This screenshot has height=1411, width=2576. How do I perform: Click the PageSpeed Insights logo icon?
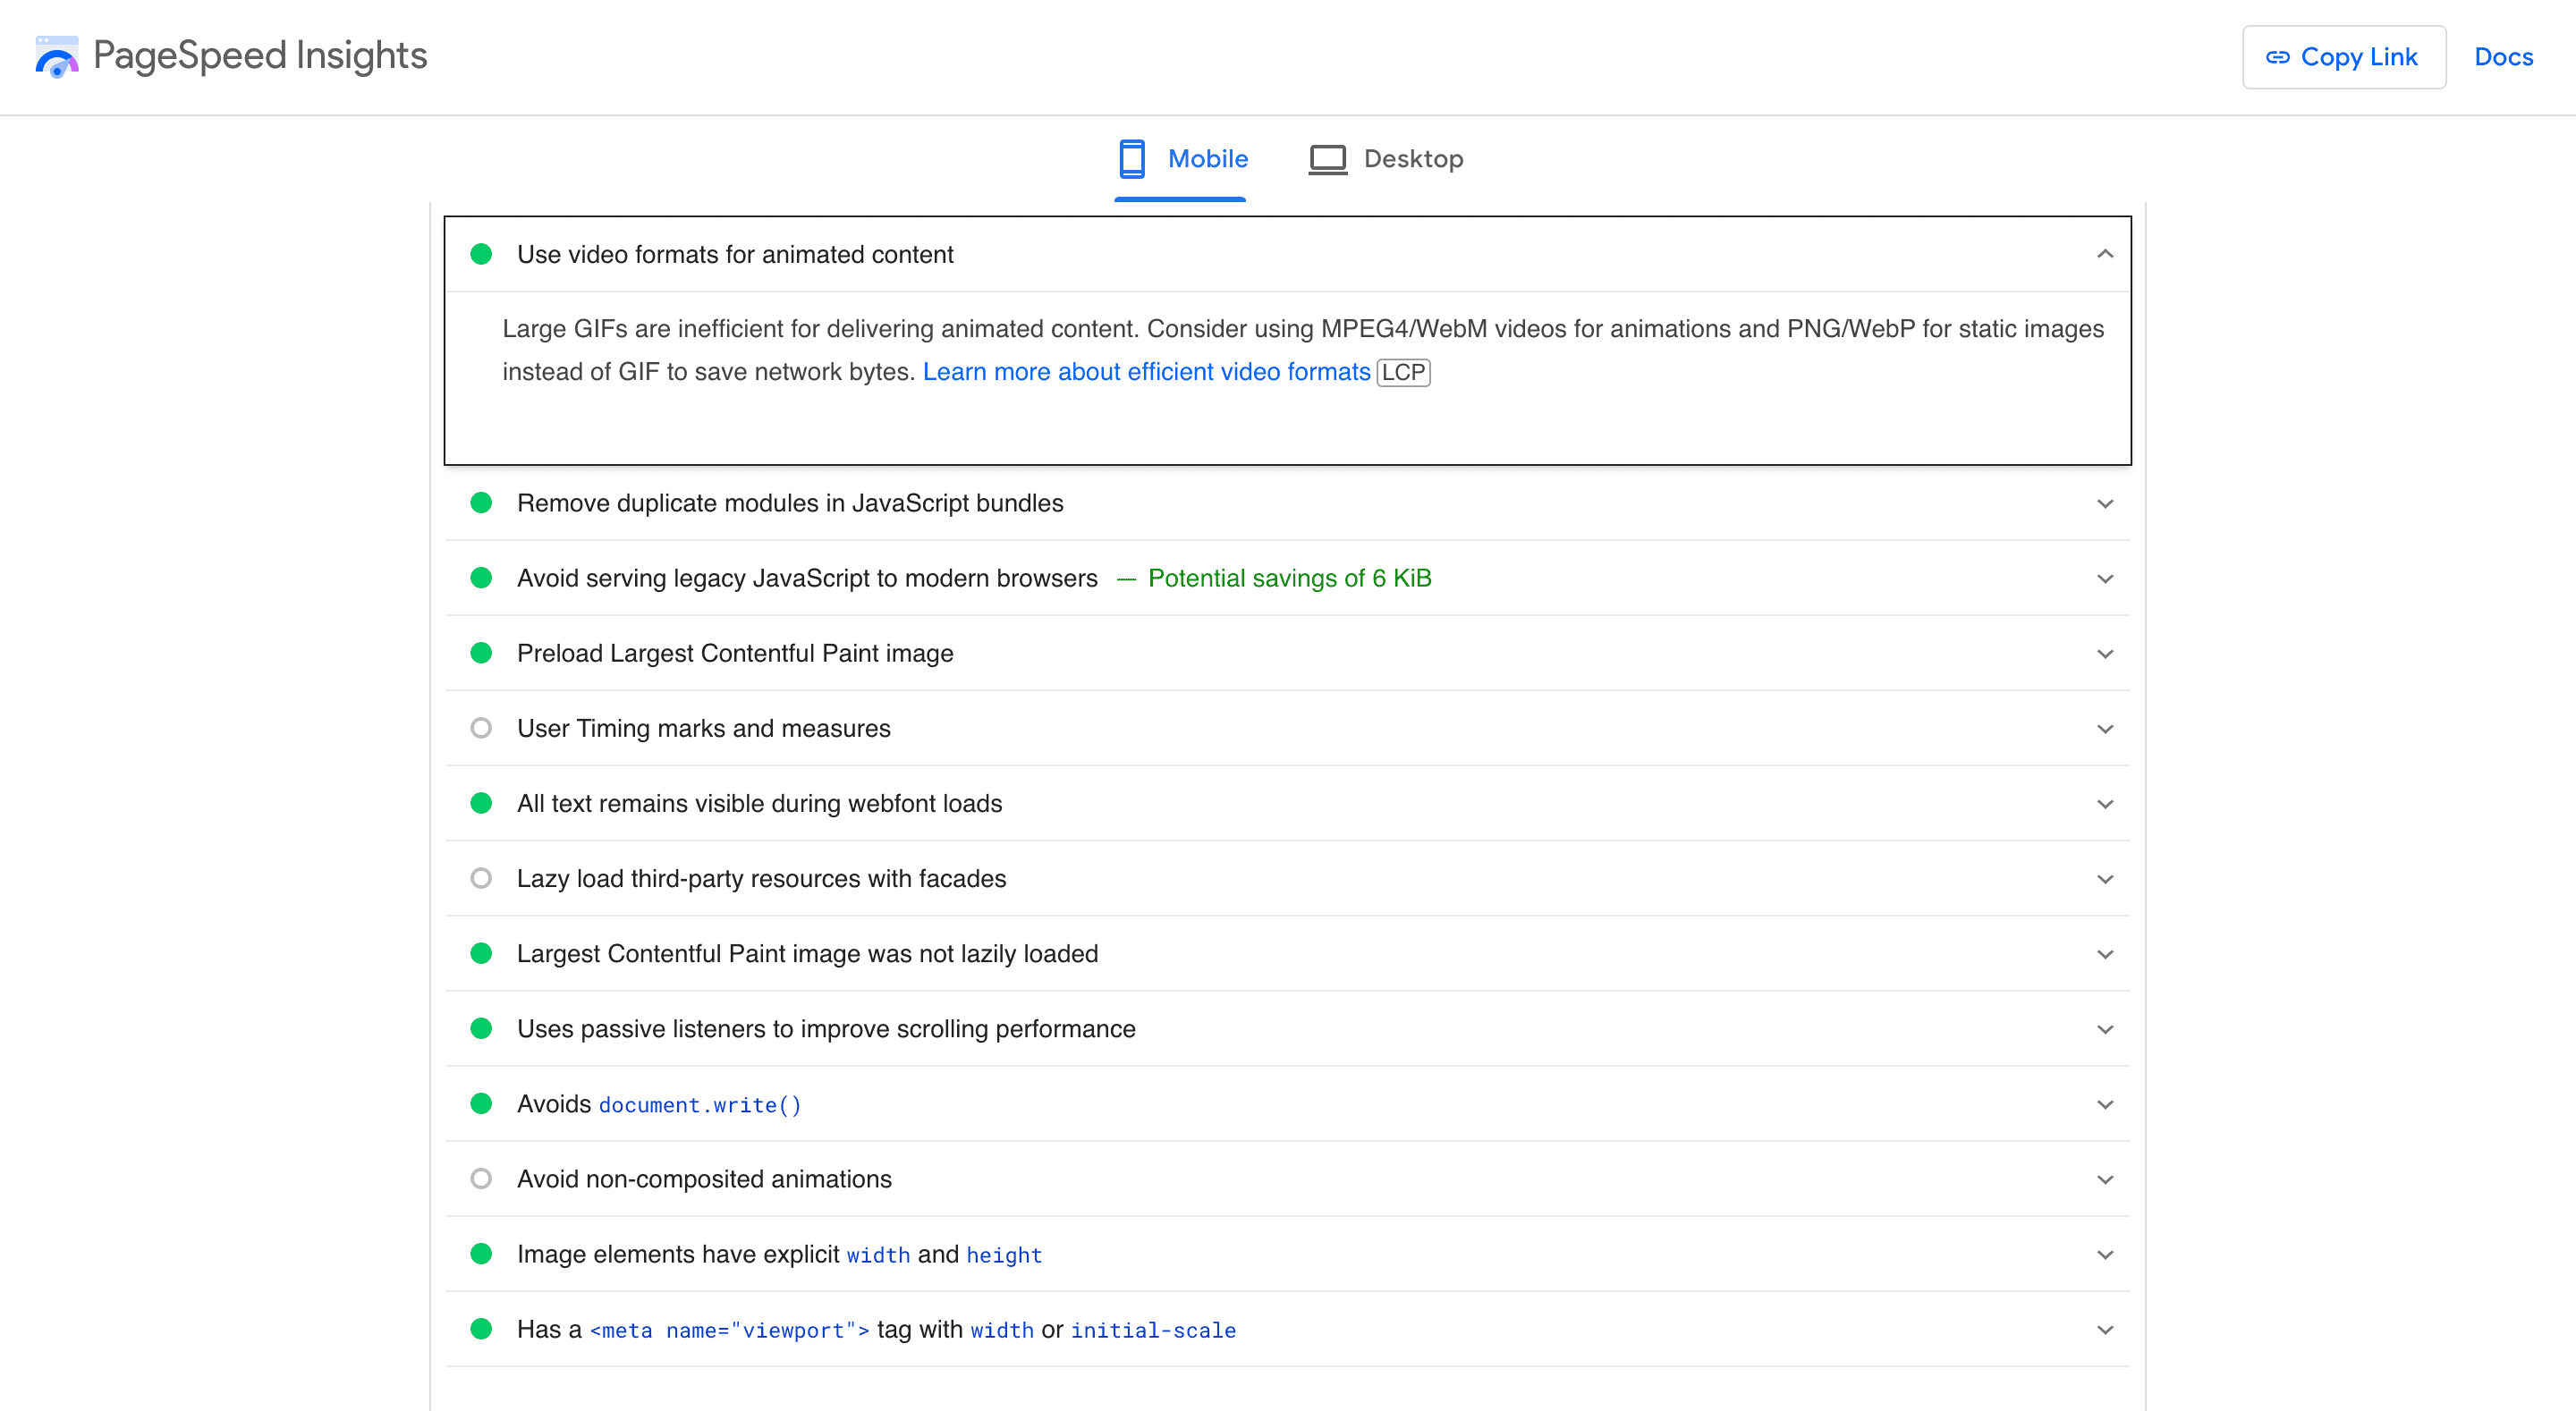pyautogui.click(x=57, y=56)
